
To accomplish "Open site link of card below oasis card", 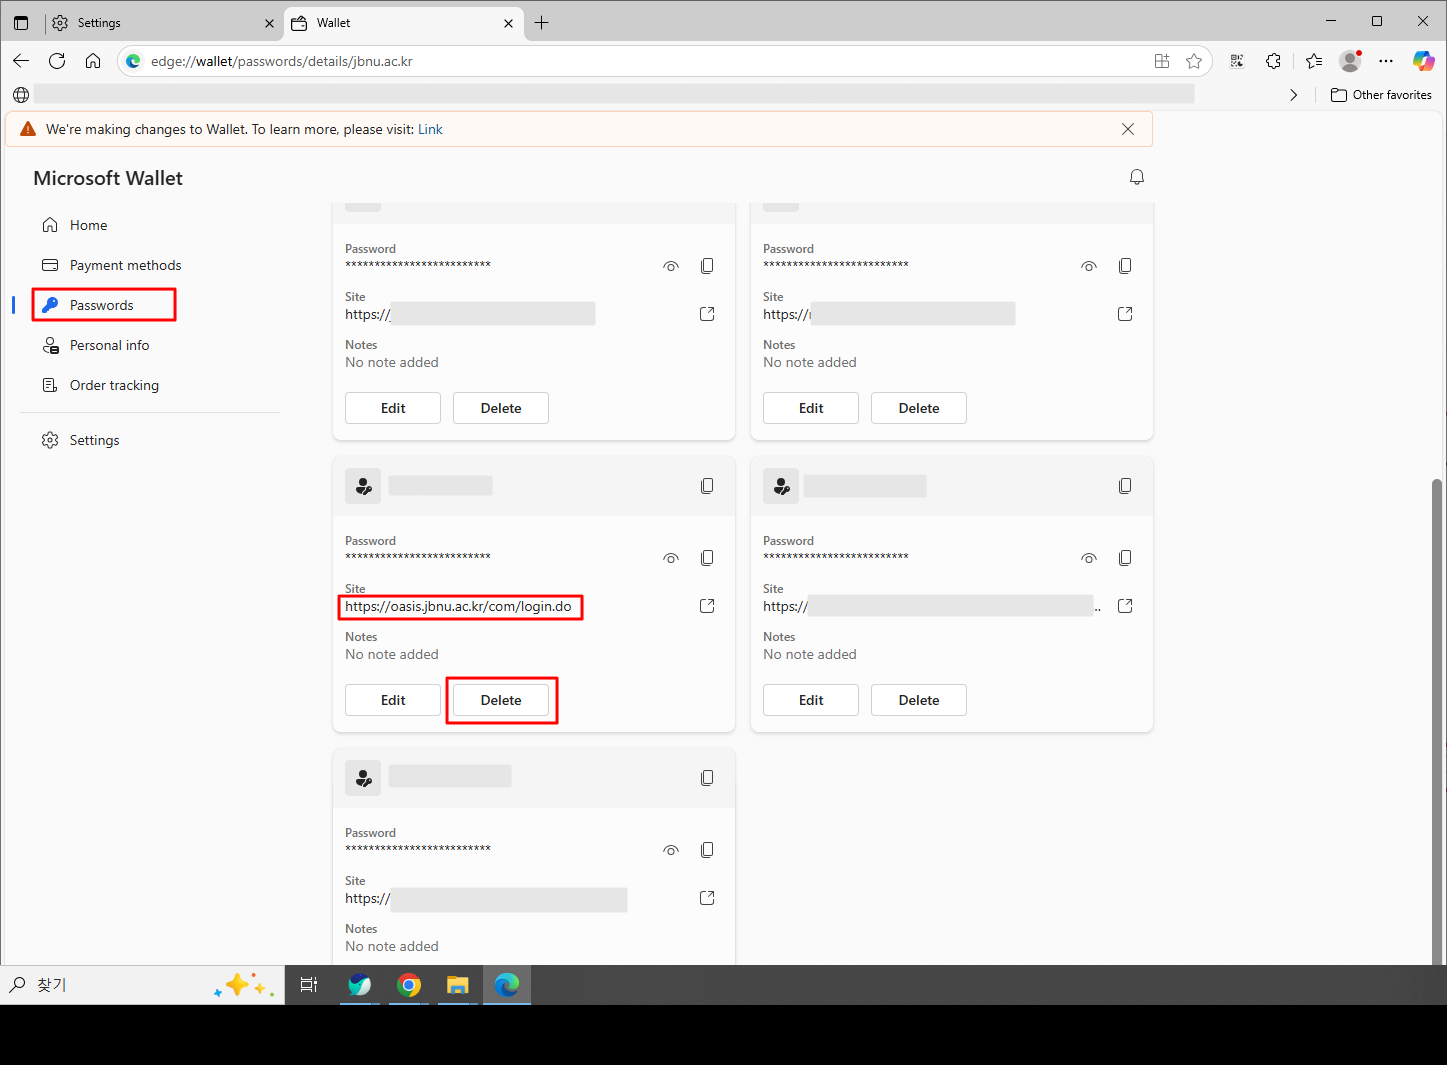I will (707, 898).
